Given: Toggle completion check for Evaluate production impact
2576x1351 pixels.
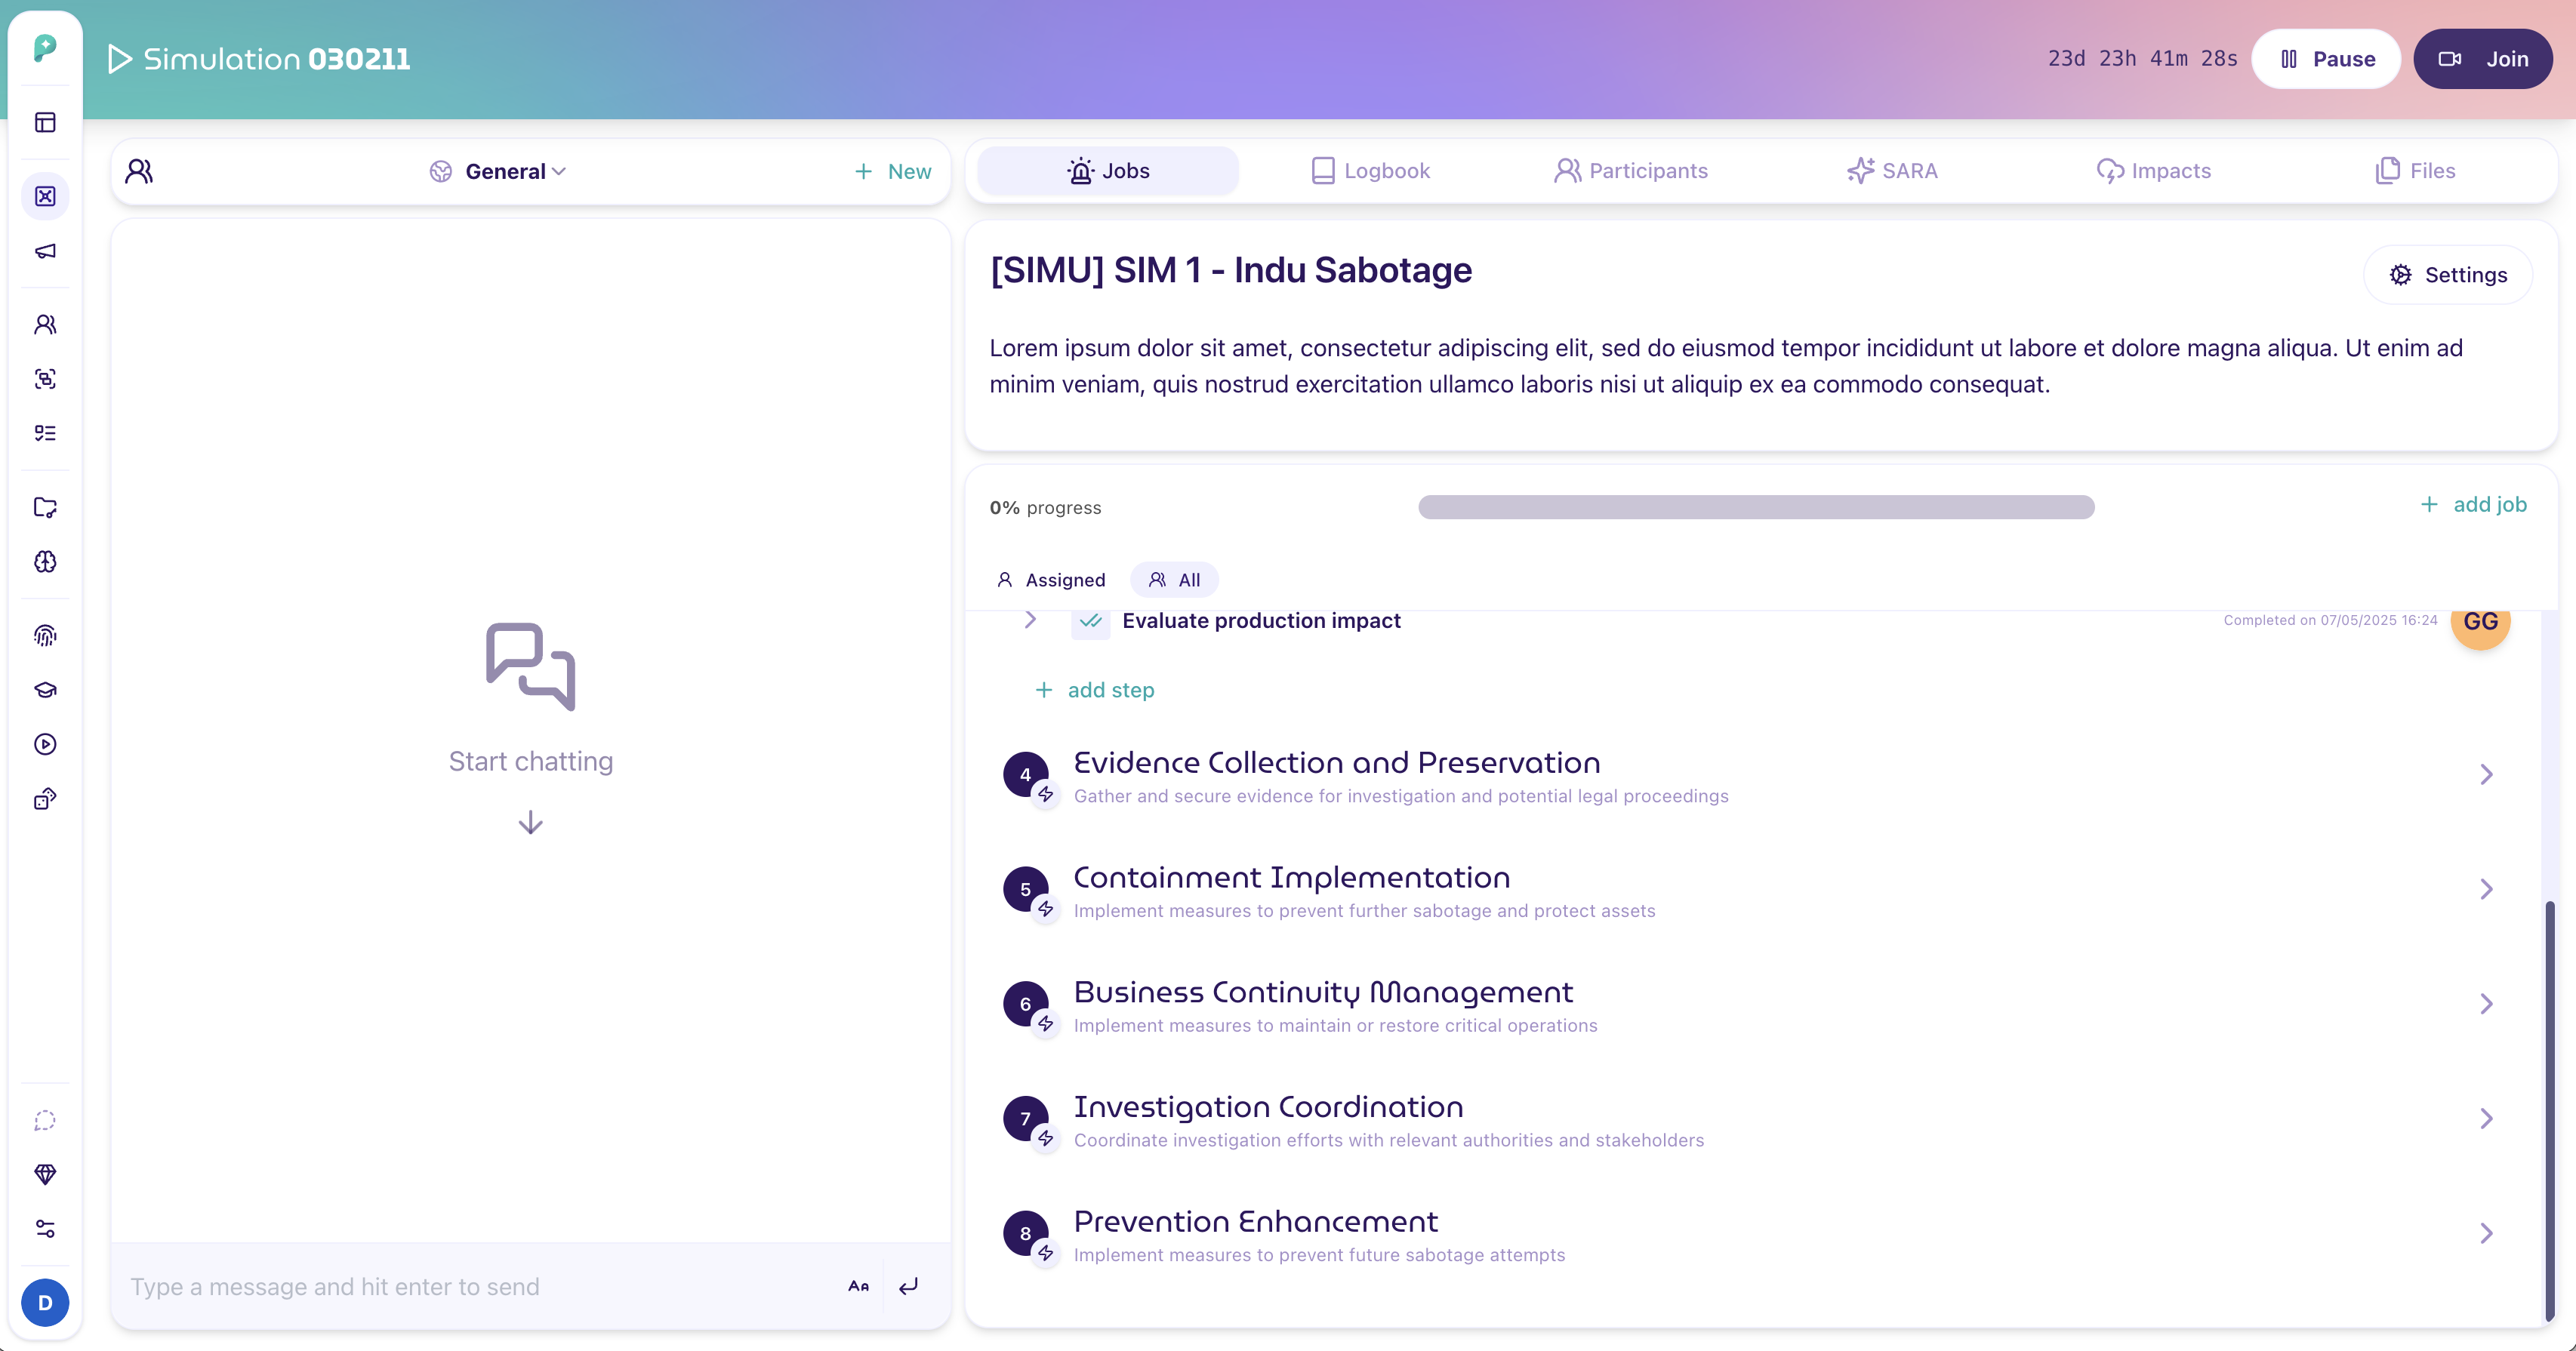Looking at the screenshot, I should pyautogui.click(x=1090, y=621).
